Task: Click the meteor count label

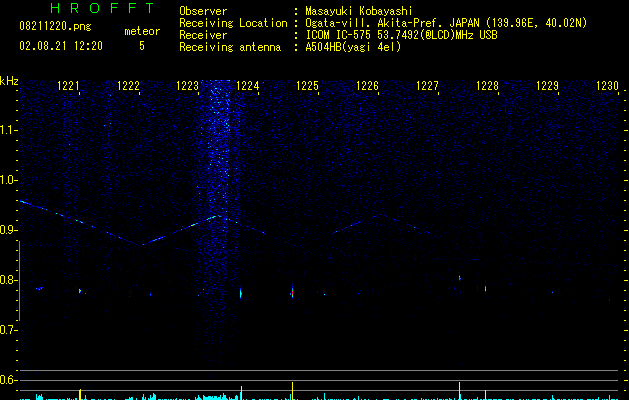Action: [x=142, y=31]
